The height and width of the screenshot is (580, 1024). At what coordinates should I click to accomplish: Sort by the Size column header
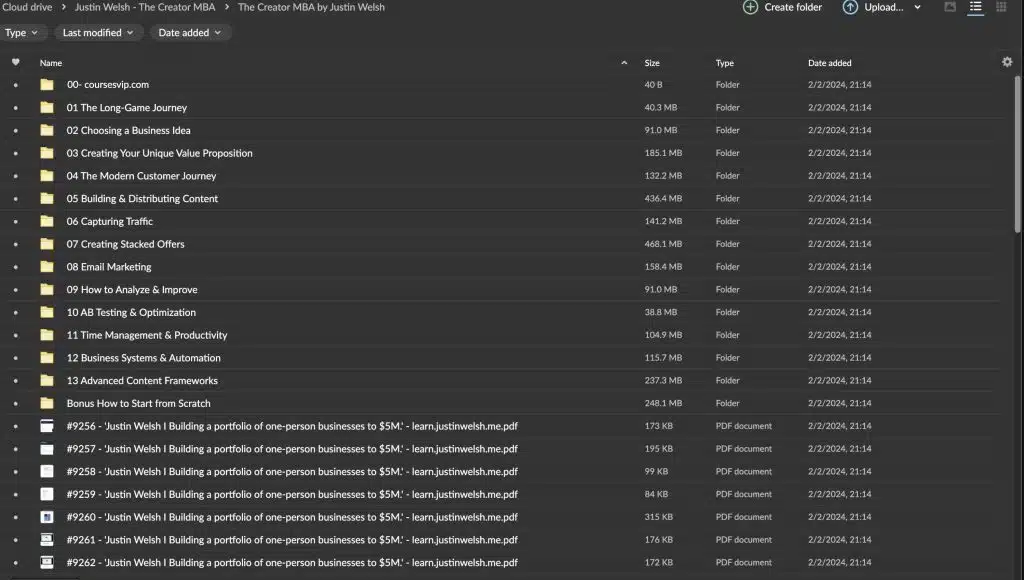pos(652,63)
